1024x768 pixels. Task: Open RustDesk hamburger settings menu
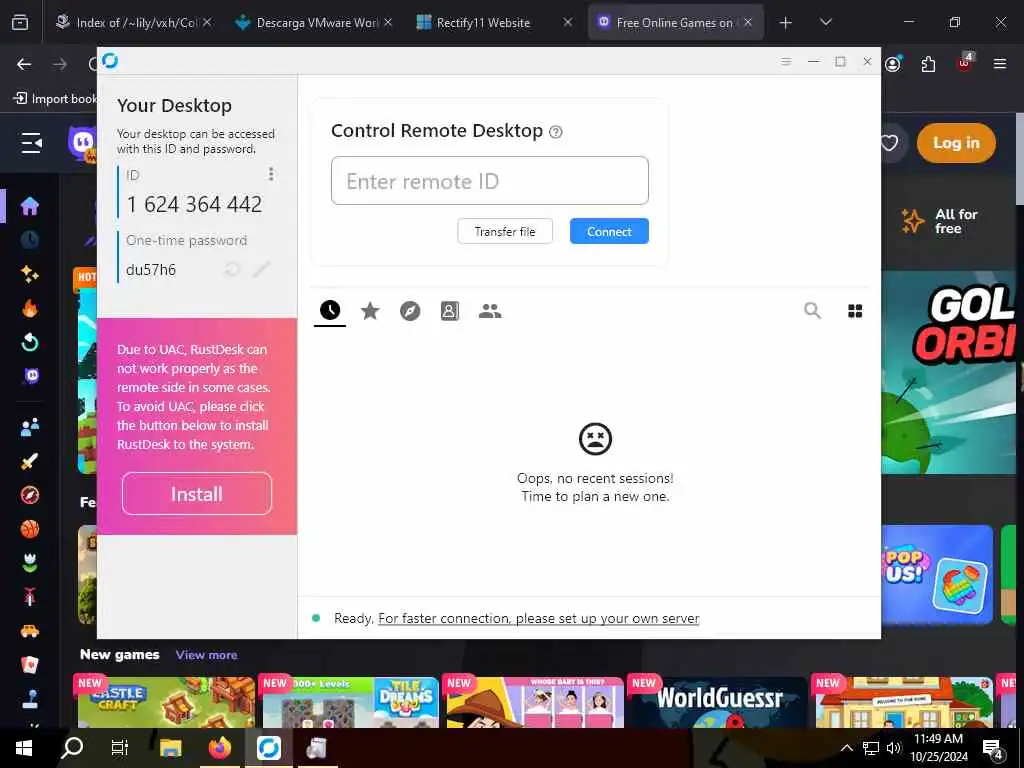tap(786, 61)
